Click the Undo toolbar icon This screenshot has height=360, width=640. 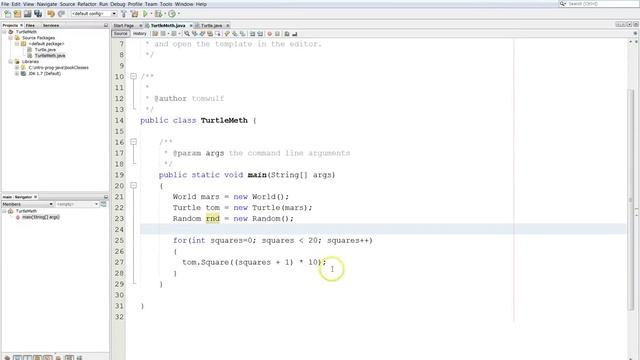51,14
